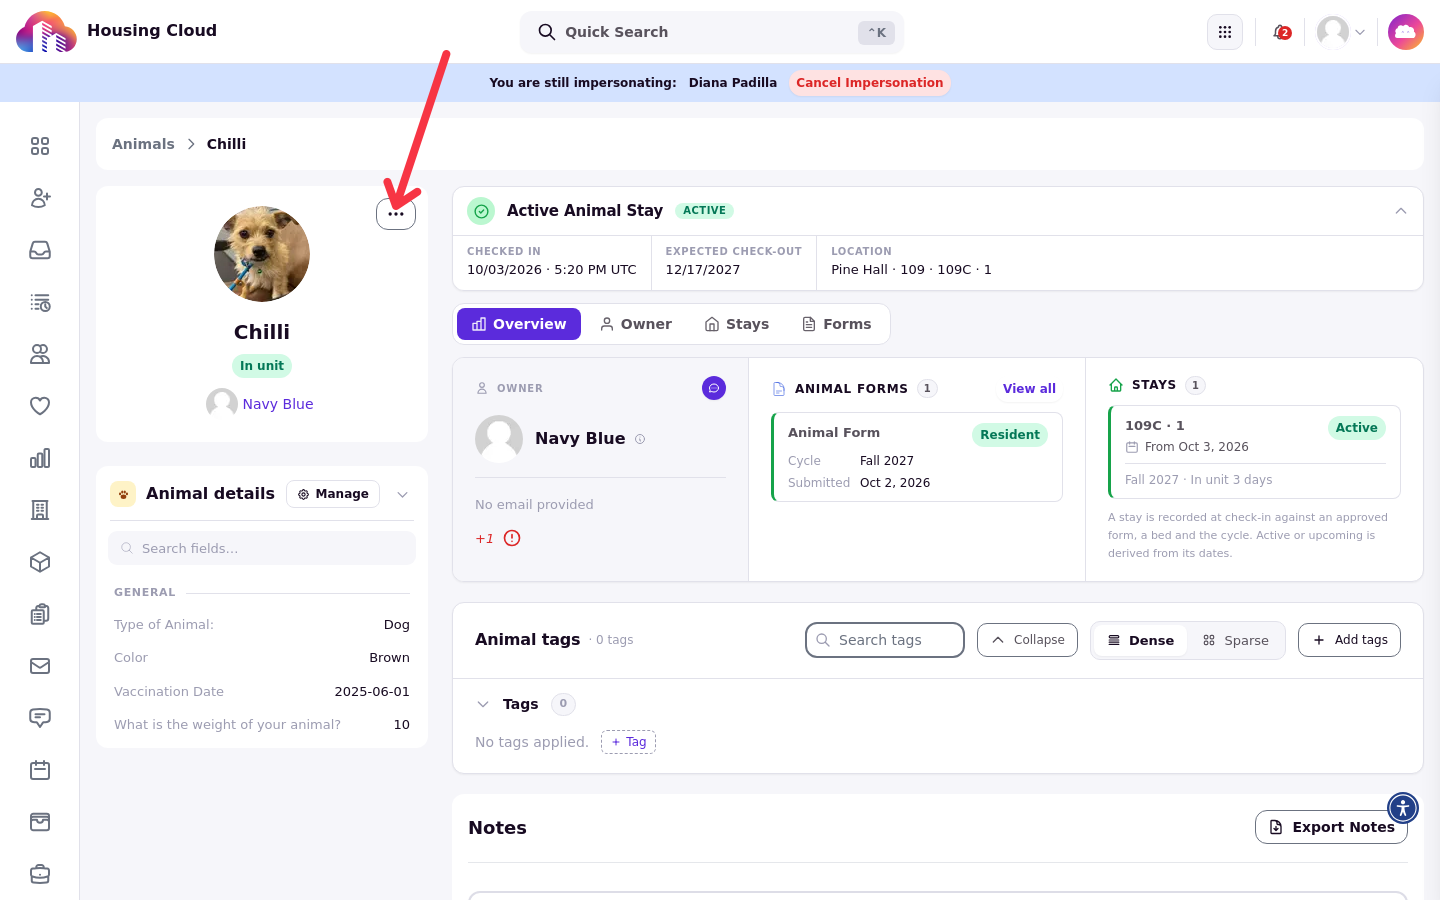Screen dimensions: 1440x900
Task: Click the Add tags button
Action: point(1349,640)
